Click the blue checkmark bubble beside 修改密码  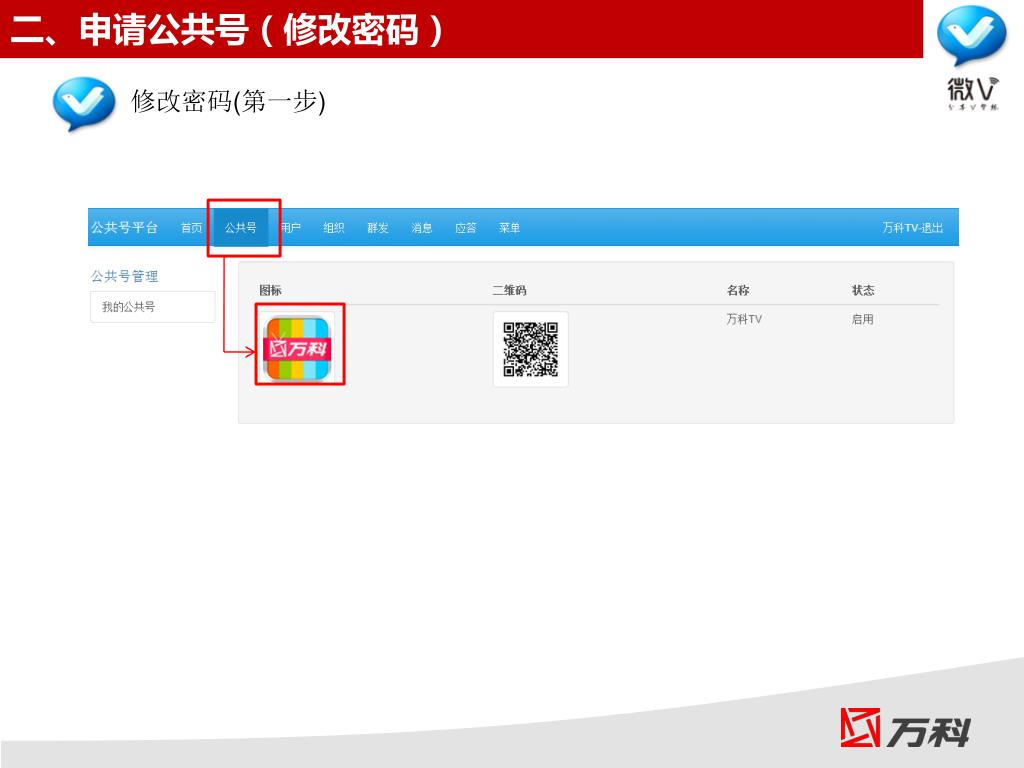coord(84,103)
